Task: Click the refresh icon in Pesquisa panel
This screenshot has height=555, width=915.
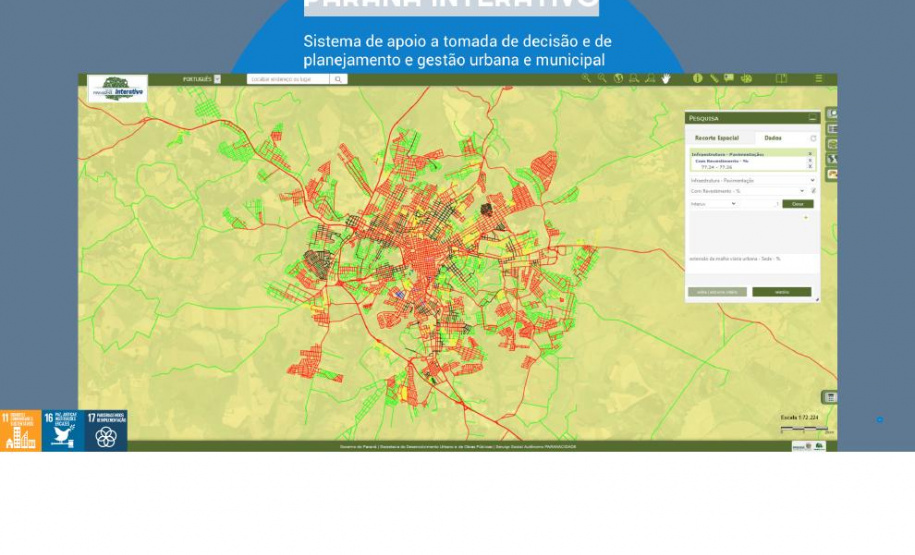Action: [x=813, y=138]
